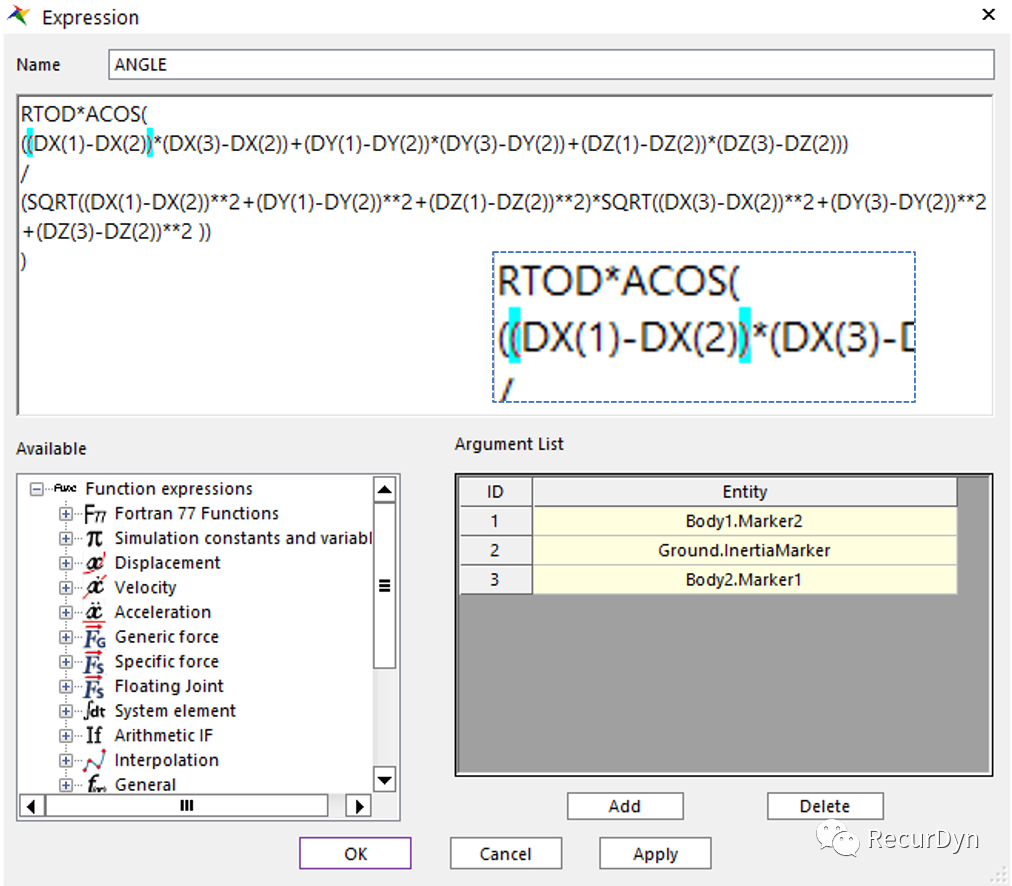
Task: Expand the Arithmetic IF node
Action: point(66,736)
